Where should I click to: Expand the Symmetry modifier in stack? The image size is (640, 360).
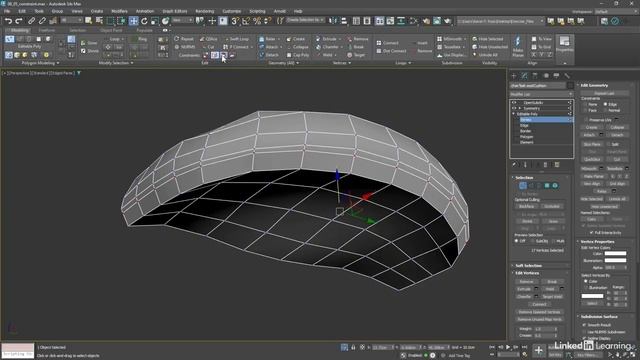pyautogui.click(x=520, y=109)
